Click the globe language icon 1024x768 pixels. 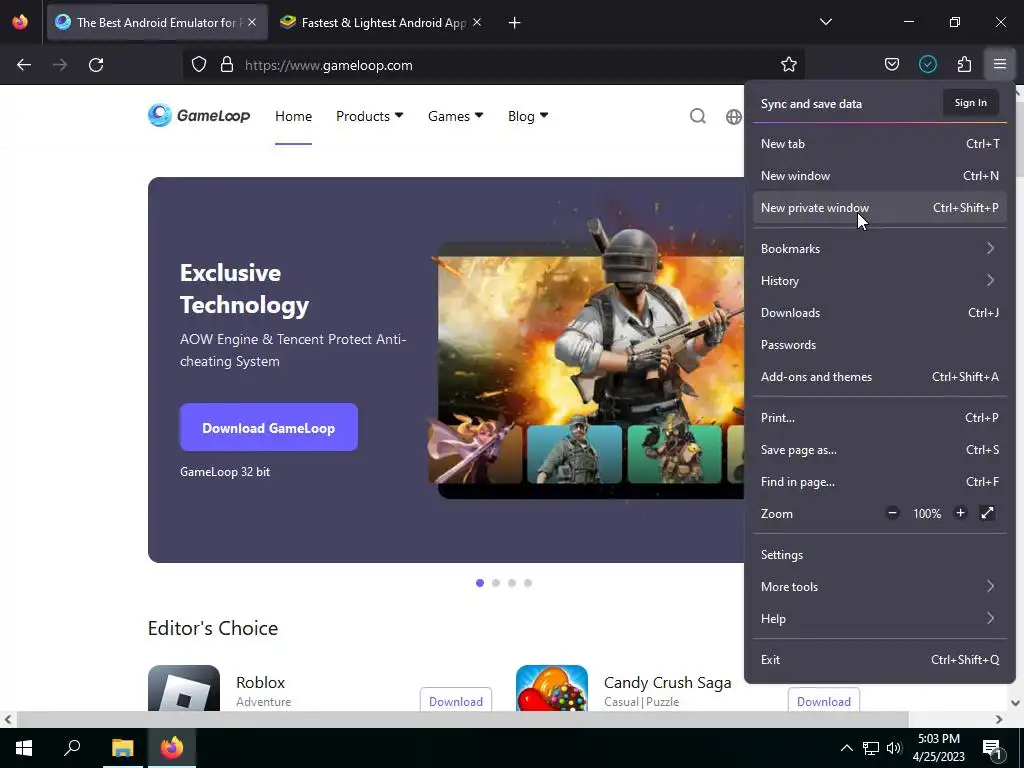pyautogui.click(x=733, y=116)
